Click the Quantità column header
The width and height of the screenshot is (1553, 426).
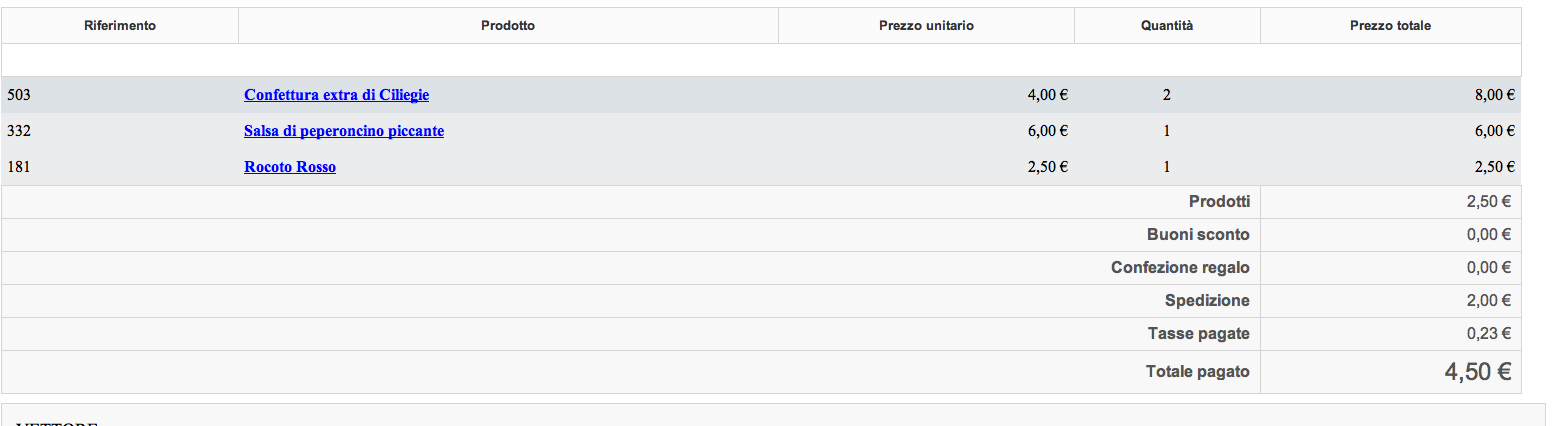1167,26
